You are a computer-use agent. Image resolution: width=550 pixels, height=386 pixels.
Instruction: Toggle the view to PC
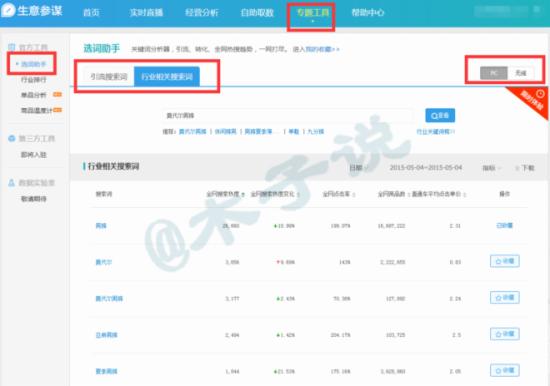(494, 73)
